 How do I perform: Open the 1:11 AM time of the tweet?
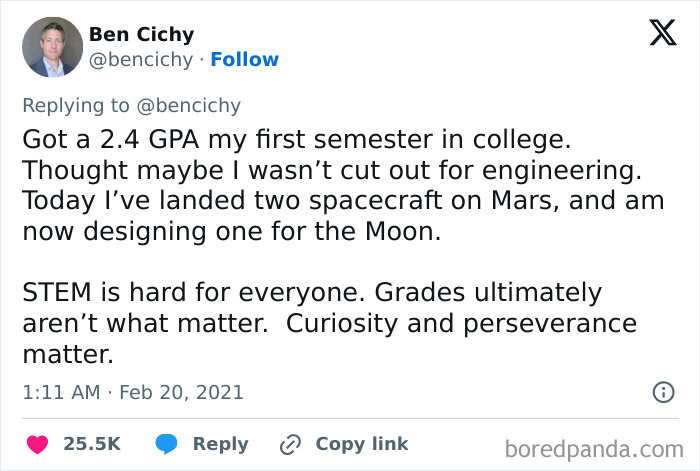click(x=60, y=392)
